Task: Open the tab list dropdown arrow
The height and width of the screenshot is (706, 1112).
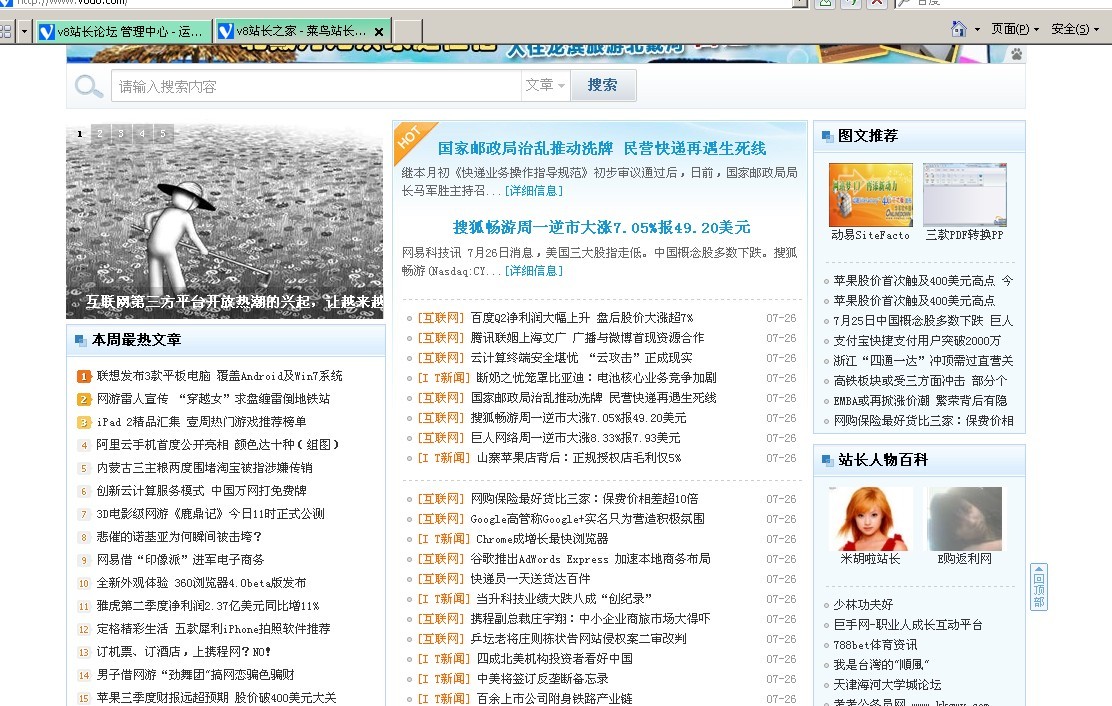Action: (25, 31)
